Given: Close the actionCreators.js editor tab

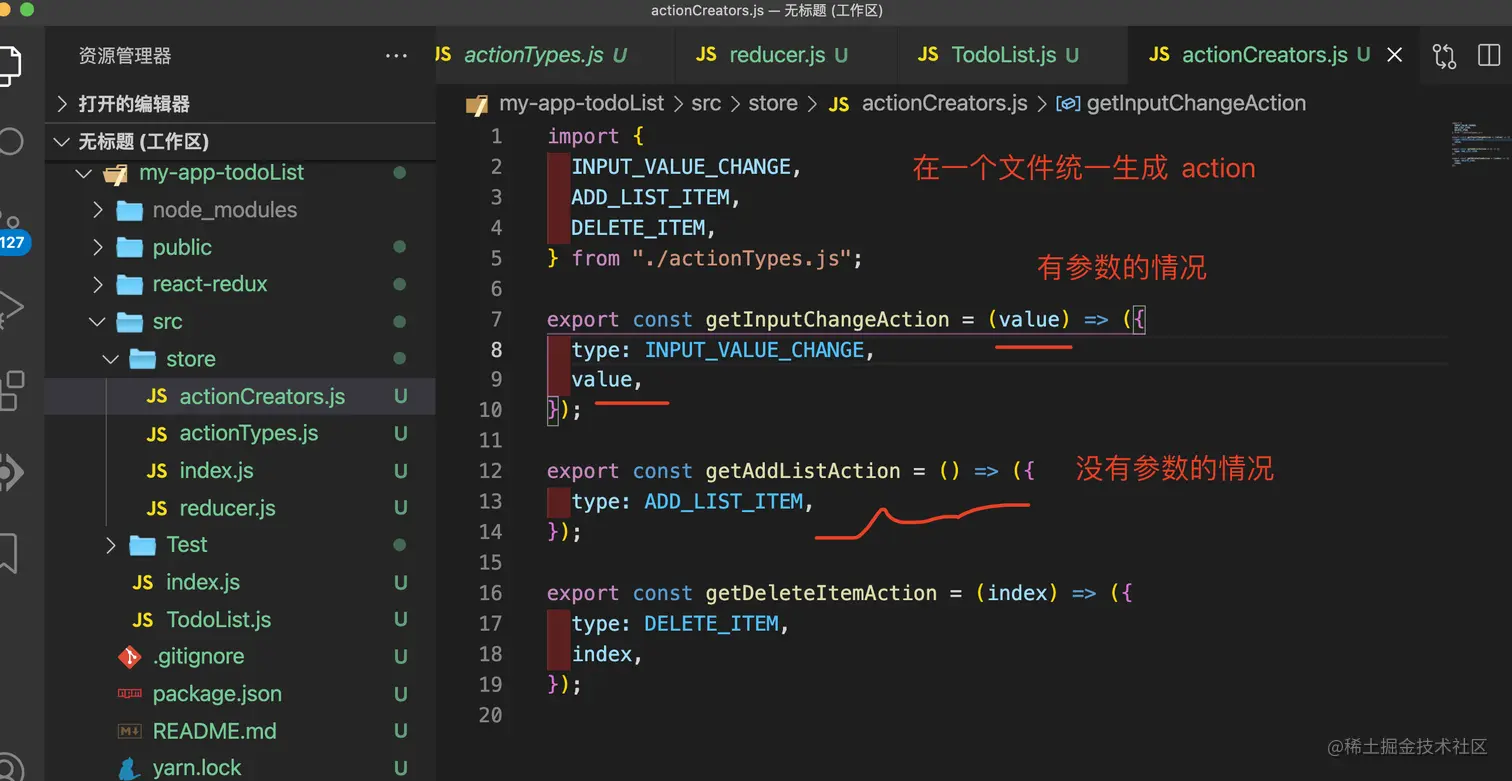Looking at the screenshot, I should [x=1394, y=55].
